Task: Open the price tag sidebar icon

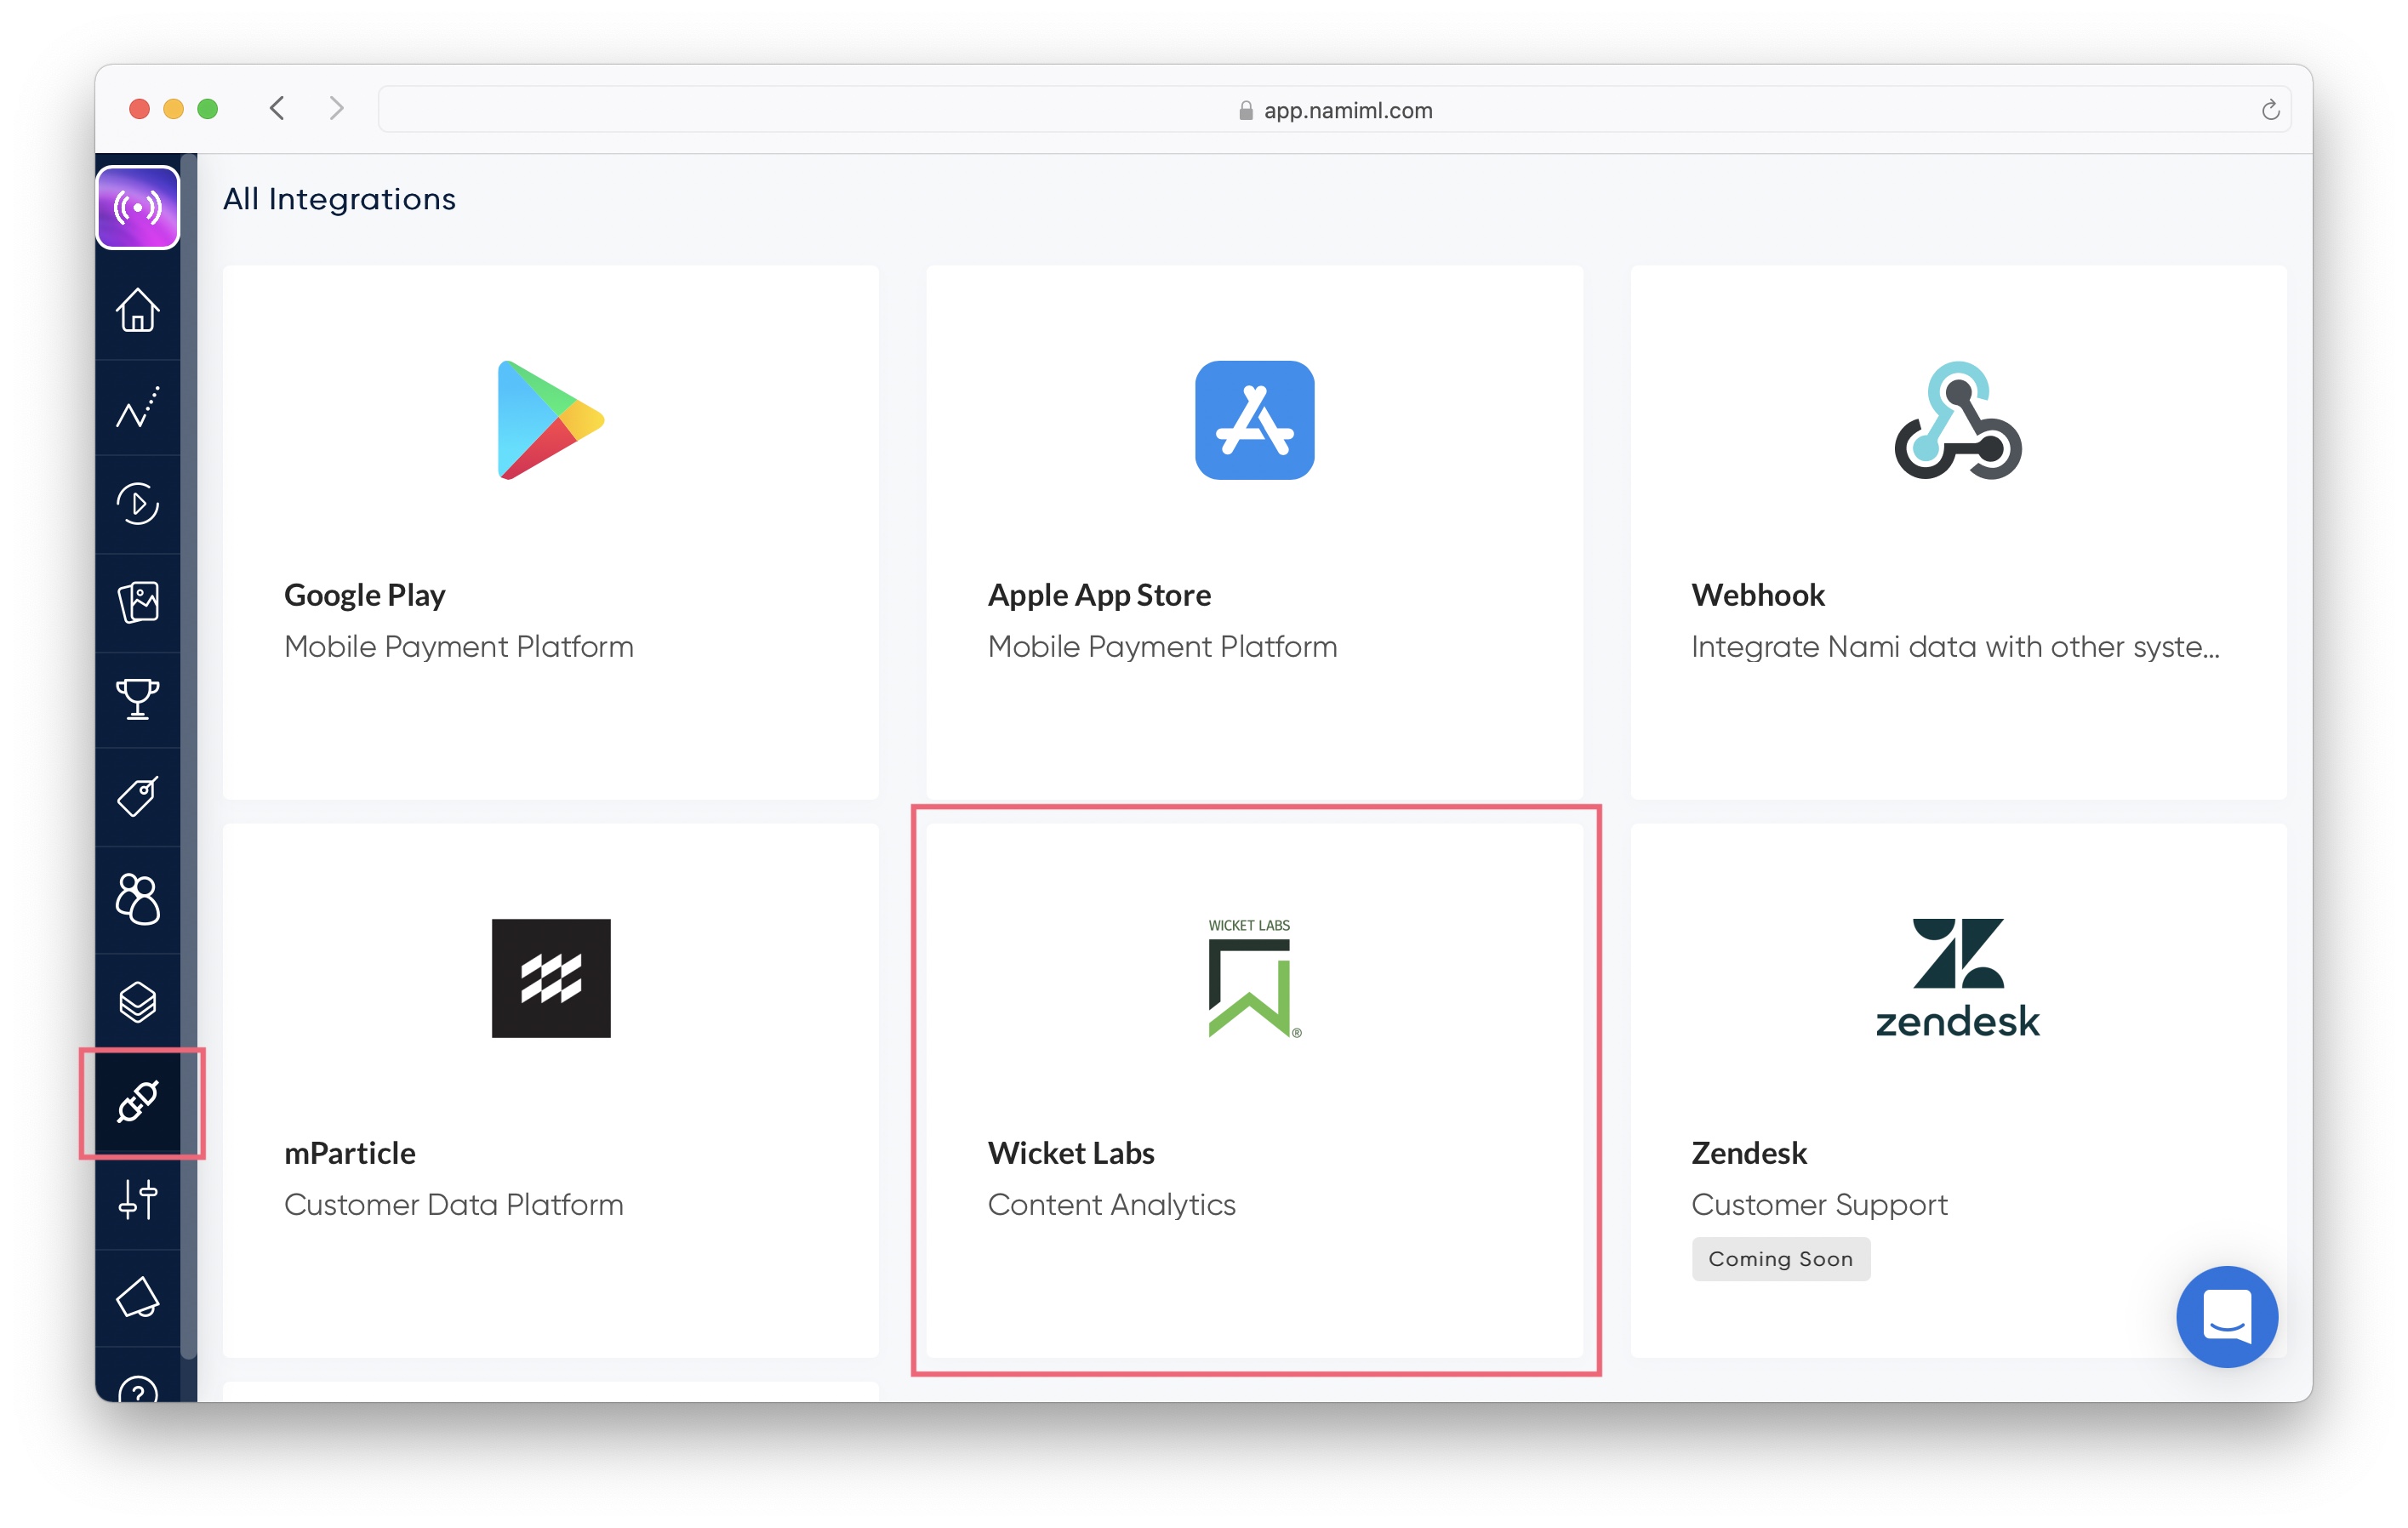Action: pos(138,797)
